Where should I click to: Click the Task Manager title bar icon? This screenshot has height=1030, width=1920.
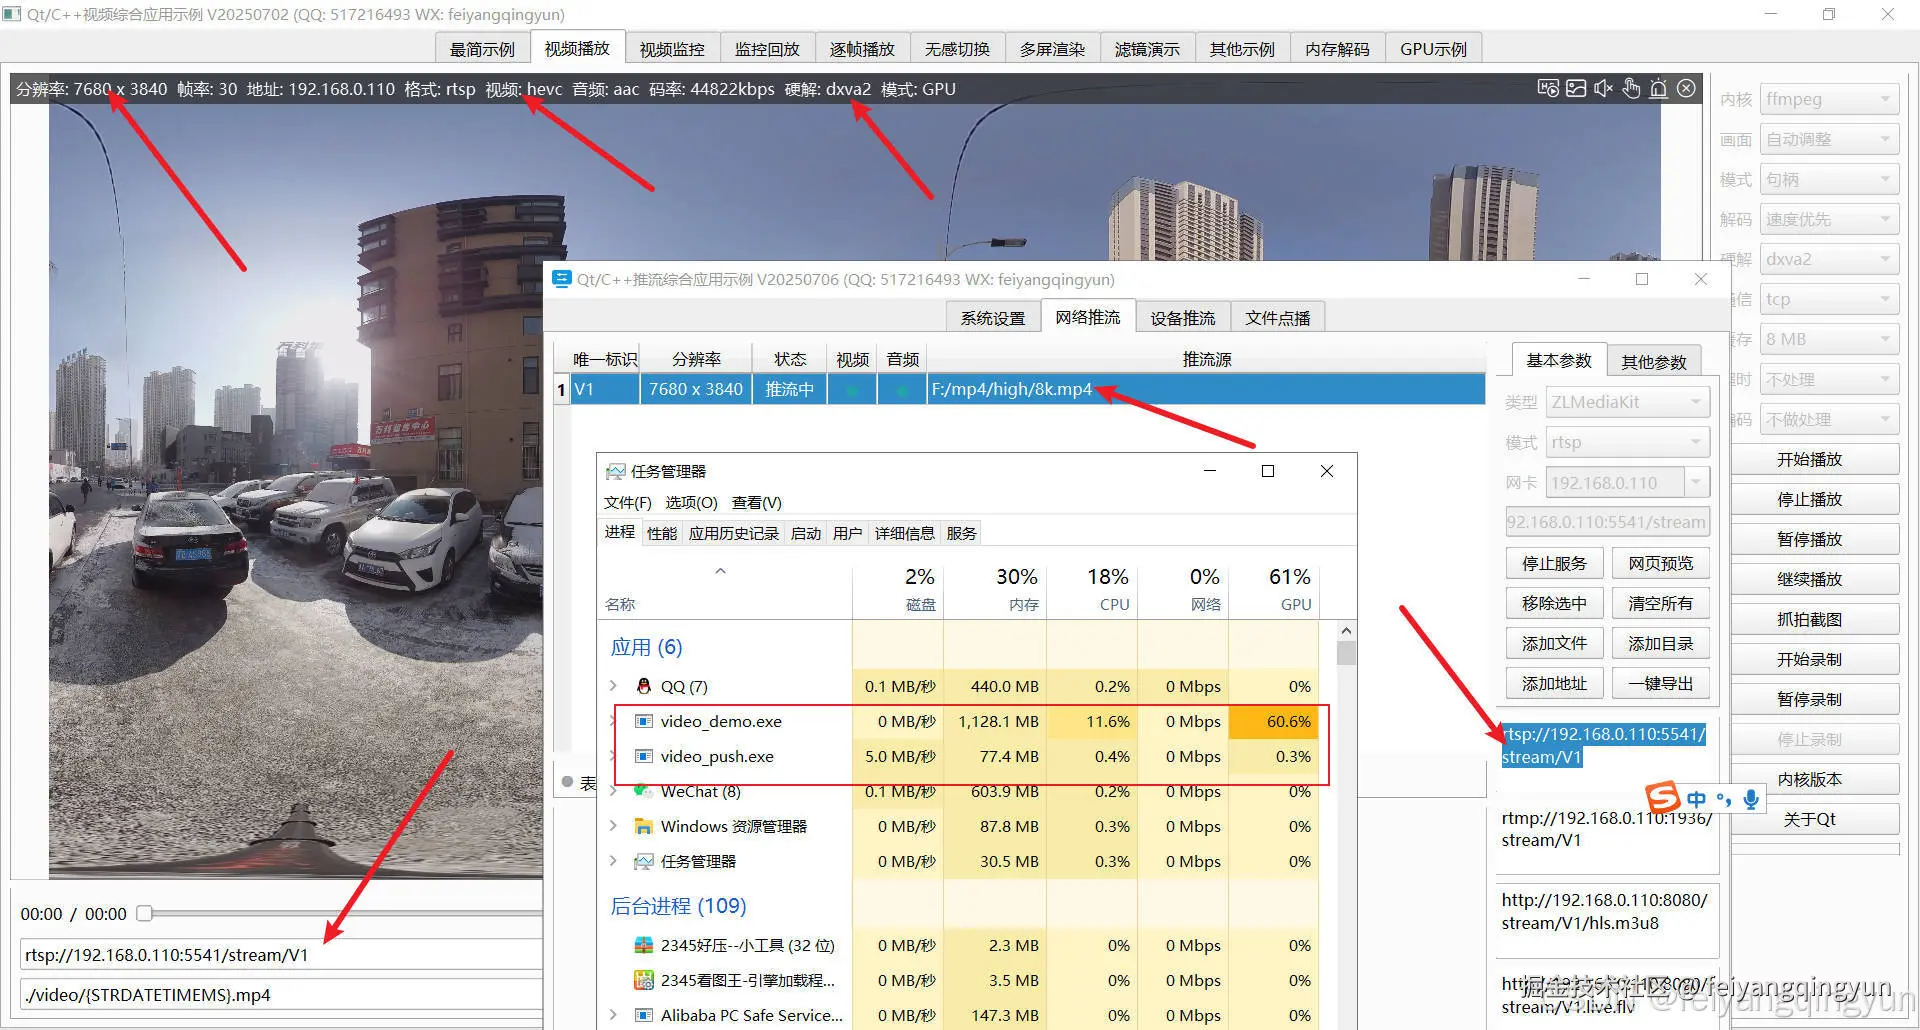click(615, 471)
